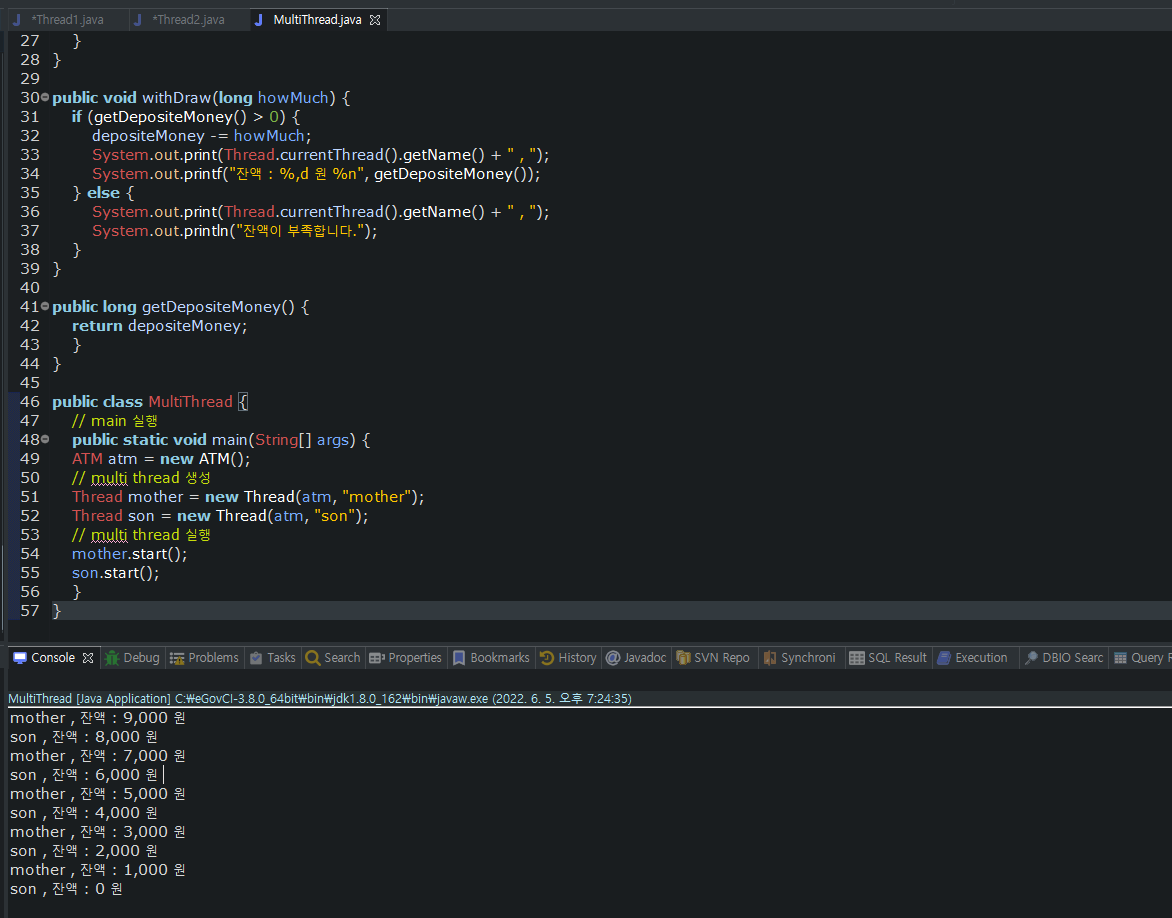1172x918 pixels.
Task: Click 'depositeMoney -= howMuch;' on line 32
Action: tap(202, 136)
